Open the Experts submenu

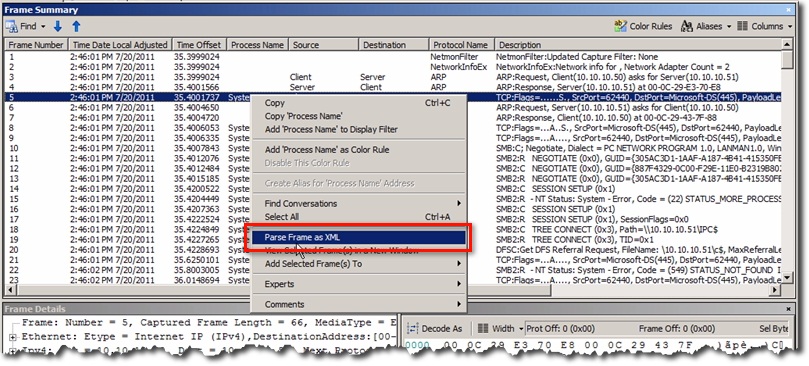click(x=359, y=284)
